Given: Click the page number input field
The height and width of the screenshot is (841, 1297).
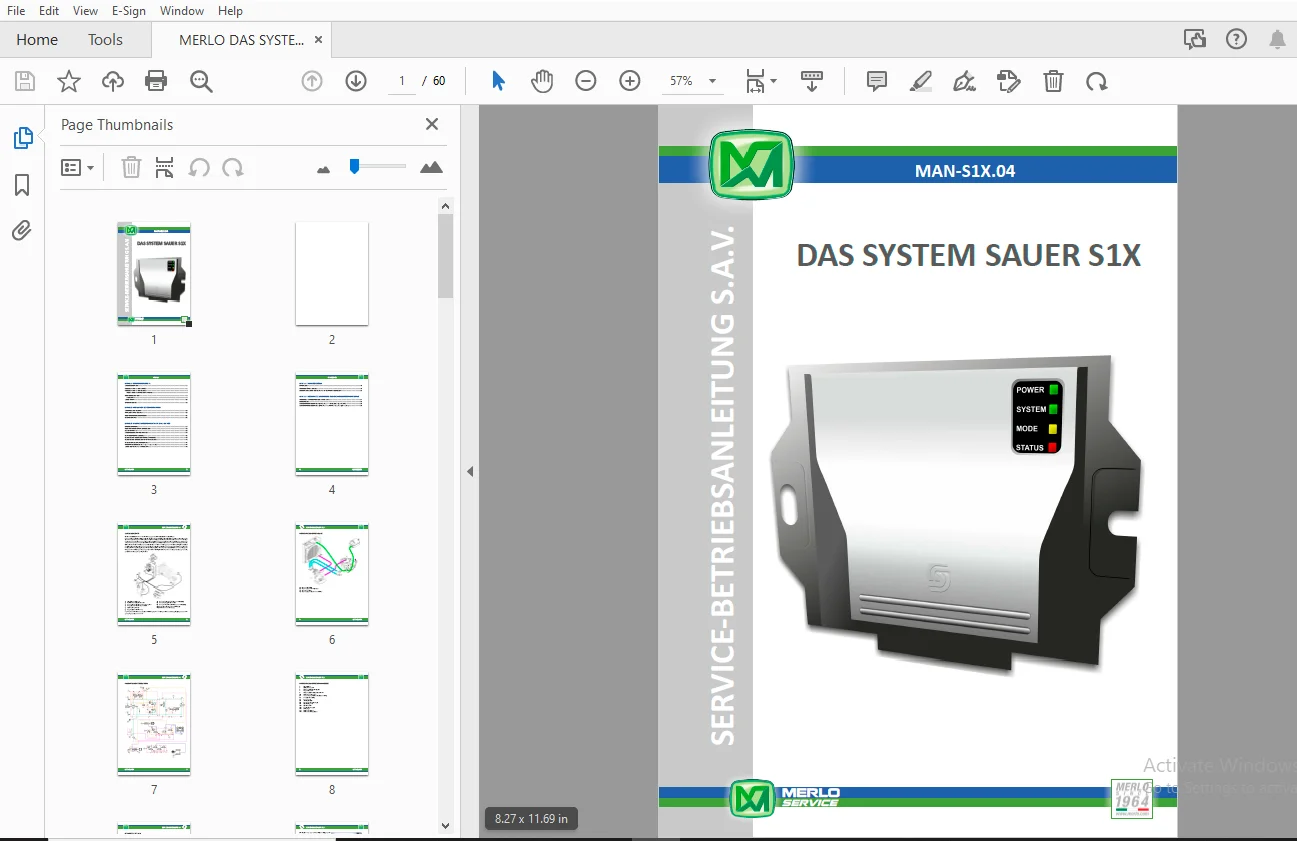Looking at the screenshot, I should click(401, 81).
